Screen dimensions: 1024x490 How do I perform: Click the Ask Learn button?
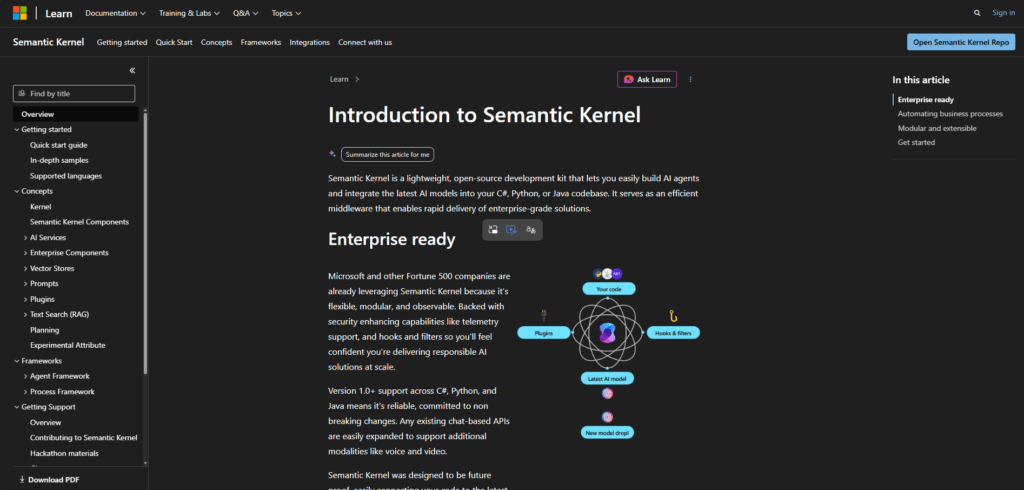coord(647,80)
